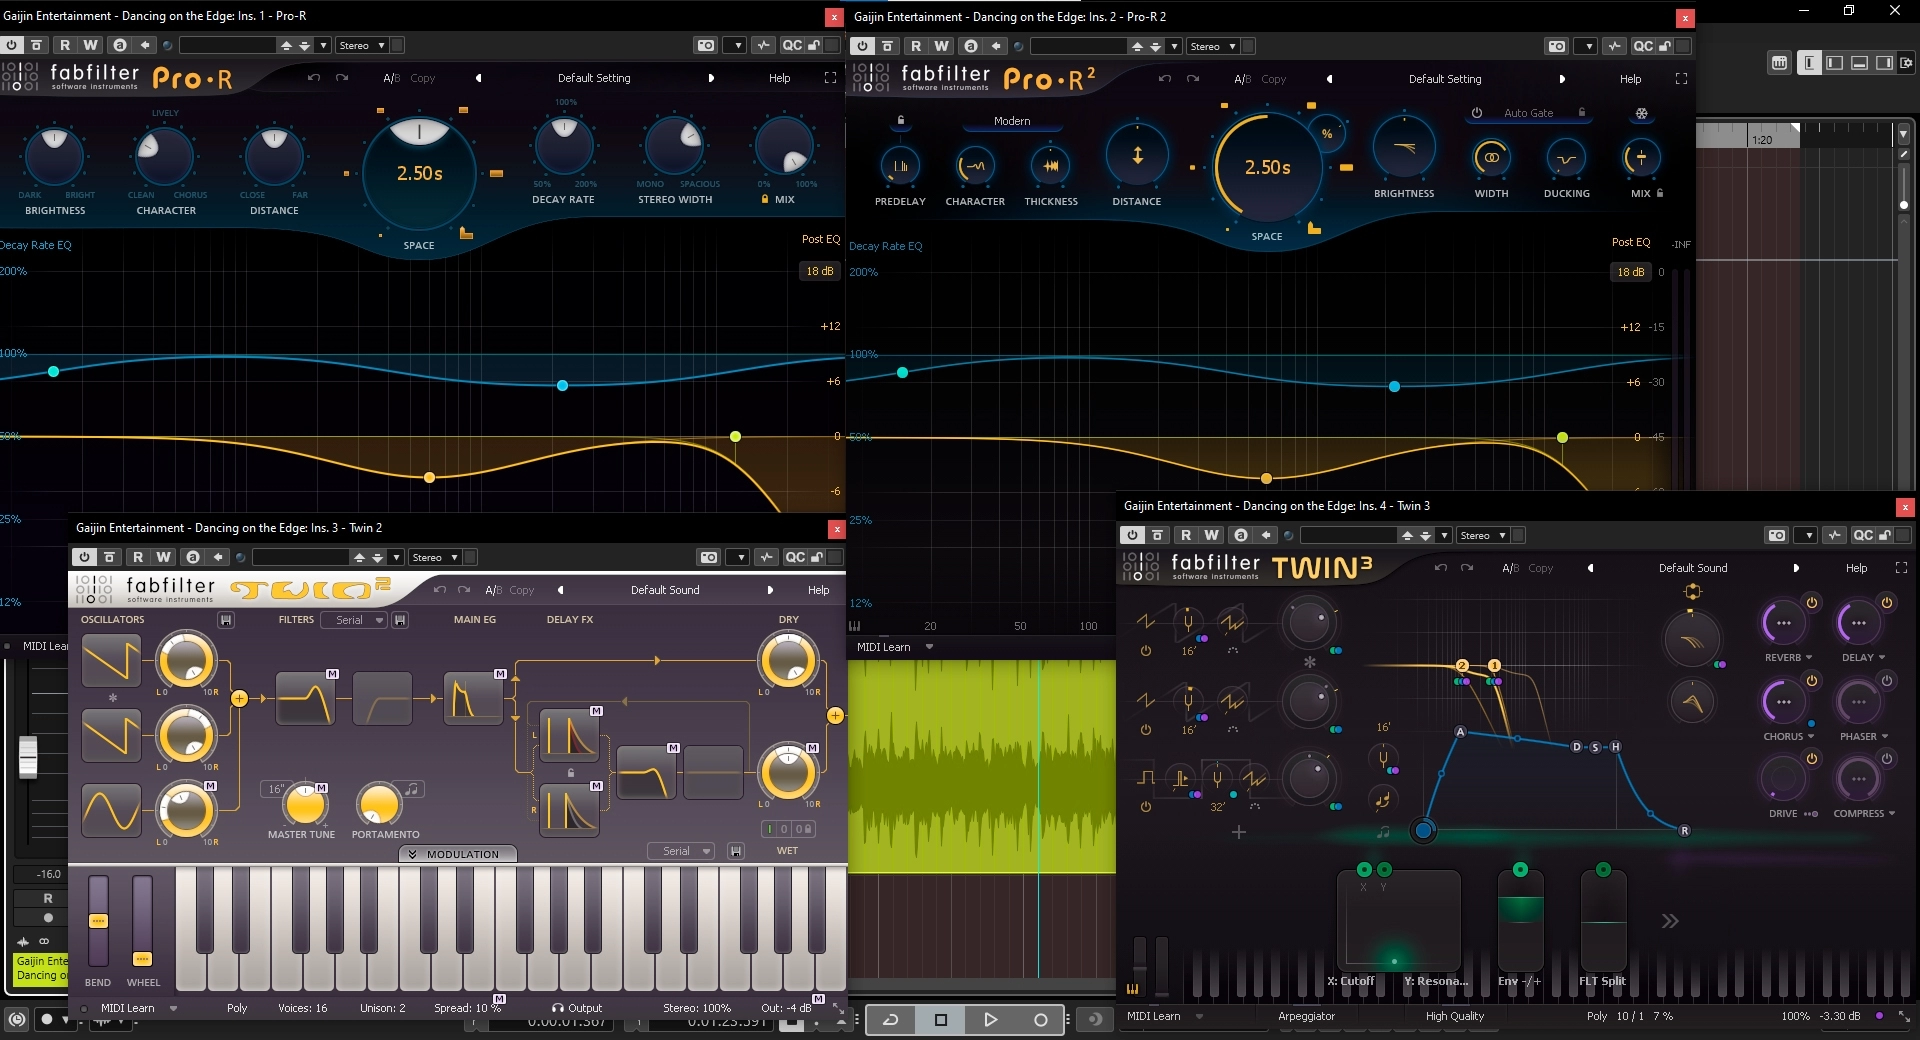Open the Decay Rate EQ label in Pro-R 2
This screenshot has width=1920, height=1040.
click(x=886, y=246)
